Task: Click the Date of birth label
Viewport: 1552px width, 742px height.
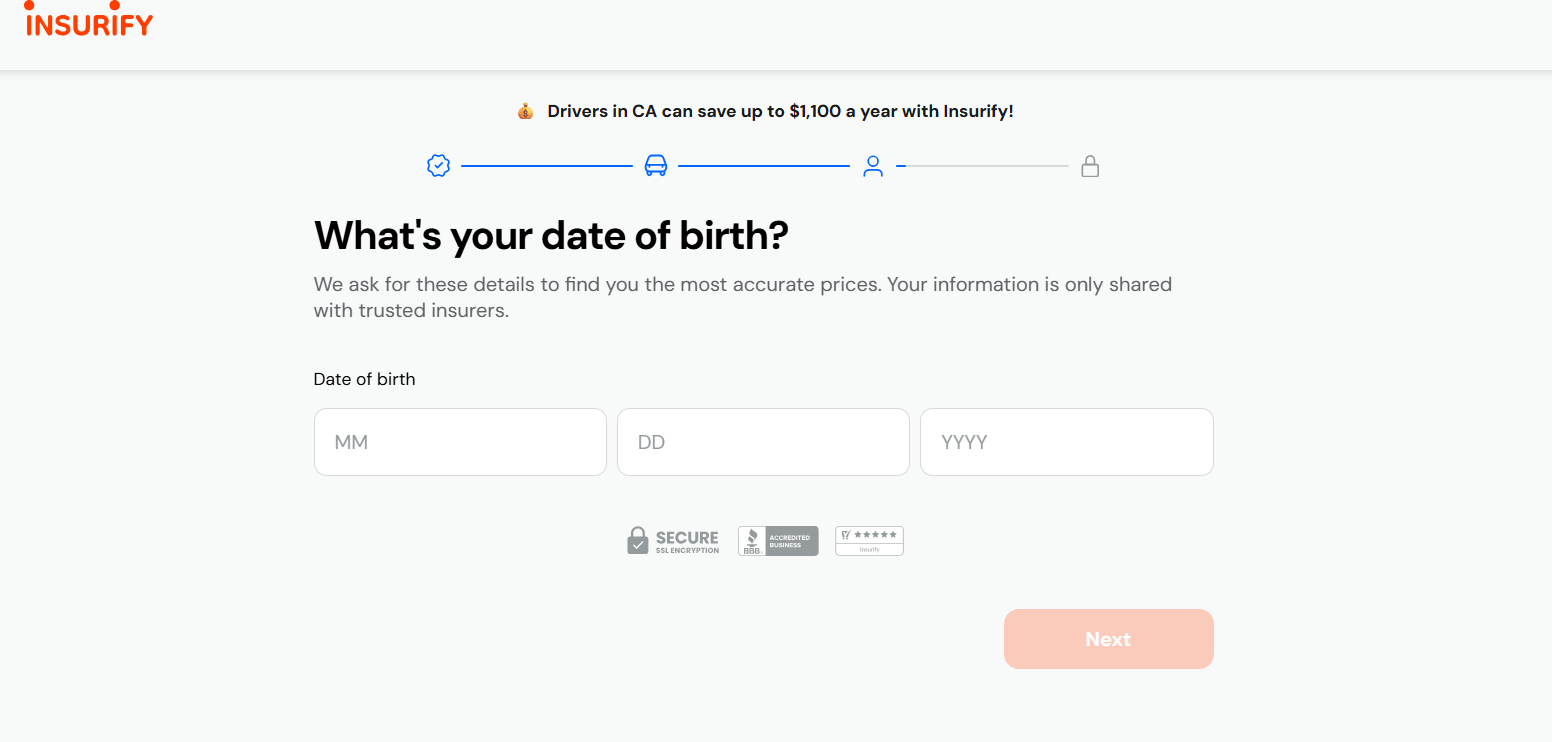Action: [x=364, y=379]
